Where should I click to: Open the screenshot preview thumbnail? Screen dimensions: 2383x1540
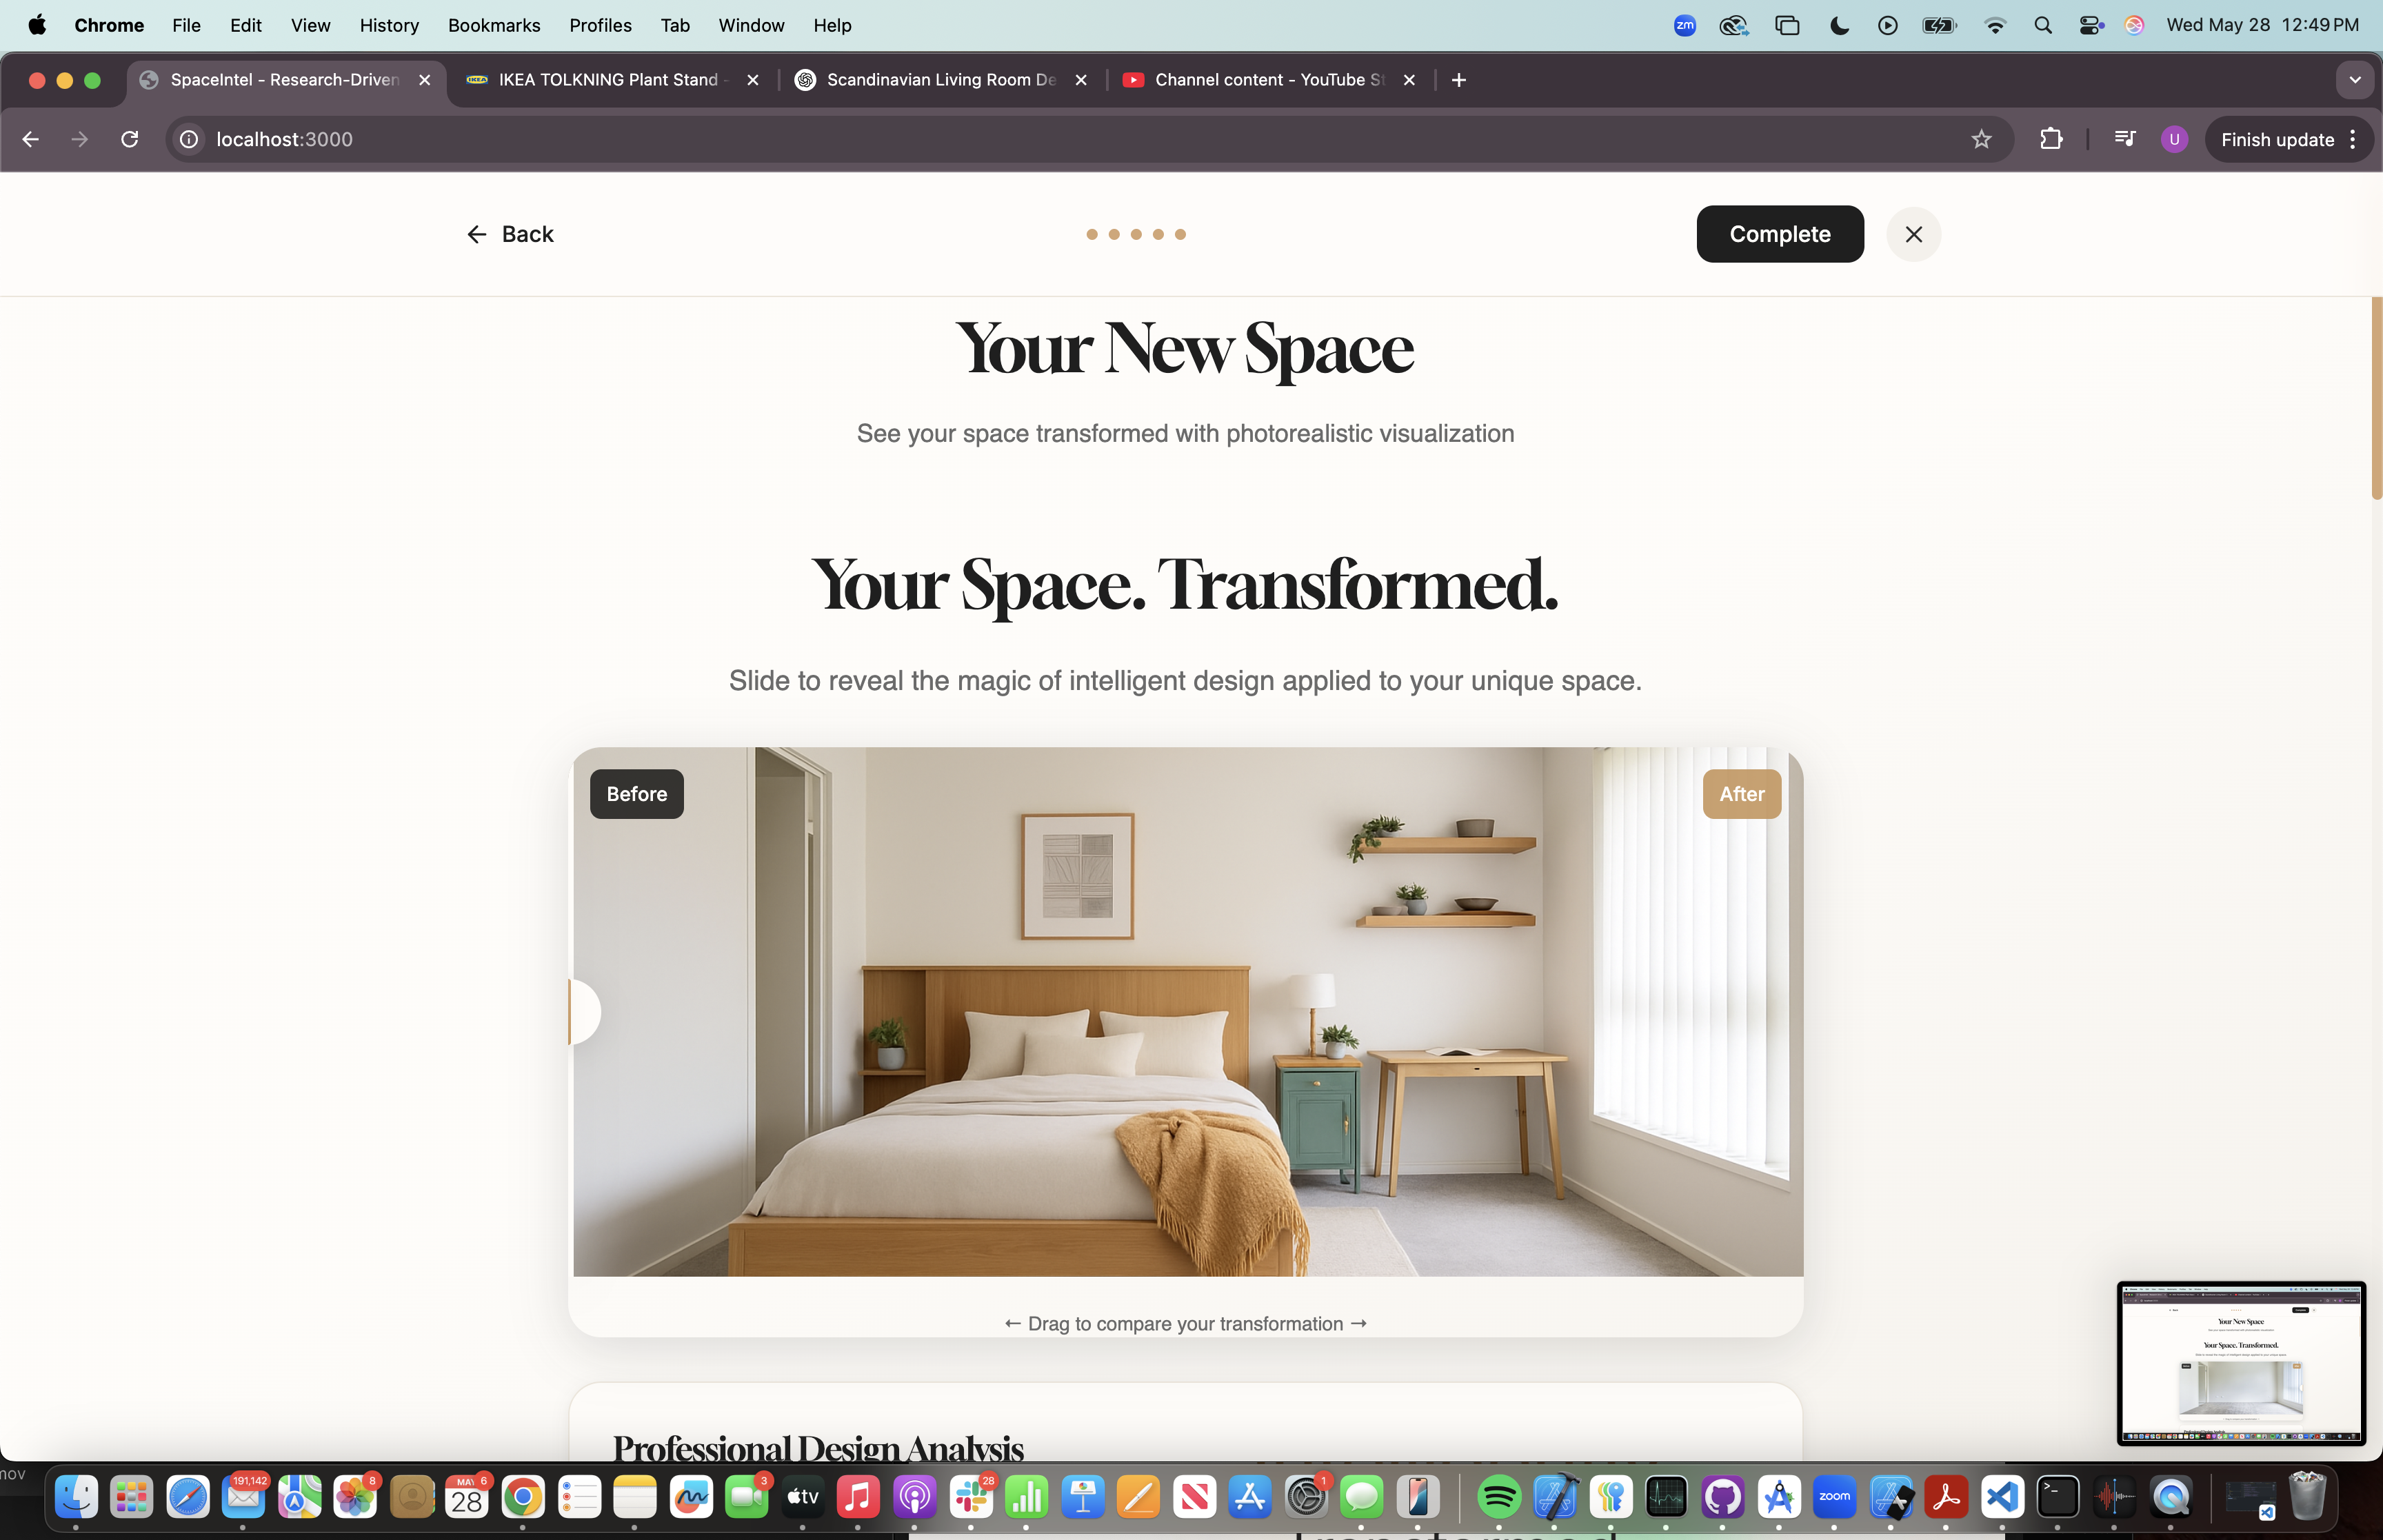pyautogui.click(x=2240, y=1362)
